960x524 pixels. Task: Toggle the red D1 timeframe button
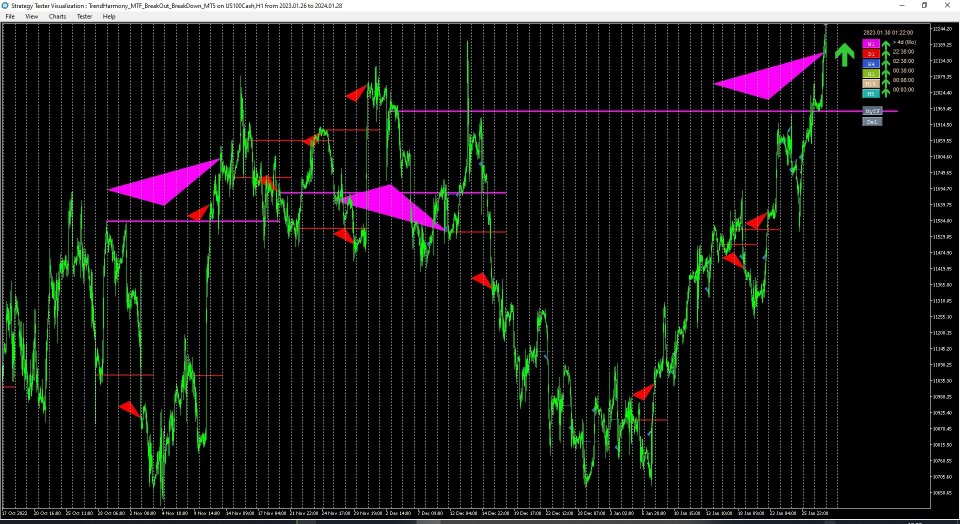coord(871,54)
